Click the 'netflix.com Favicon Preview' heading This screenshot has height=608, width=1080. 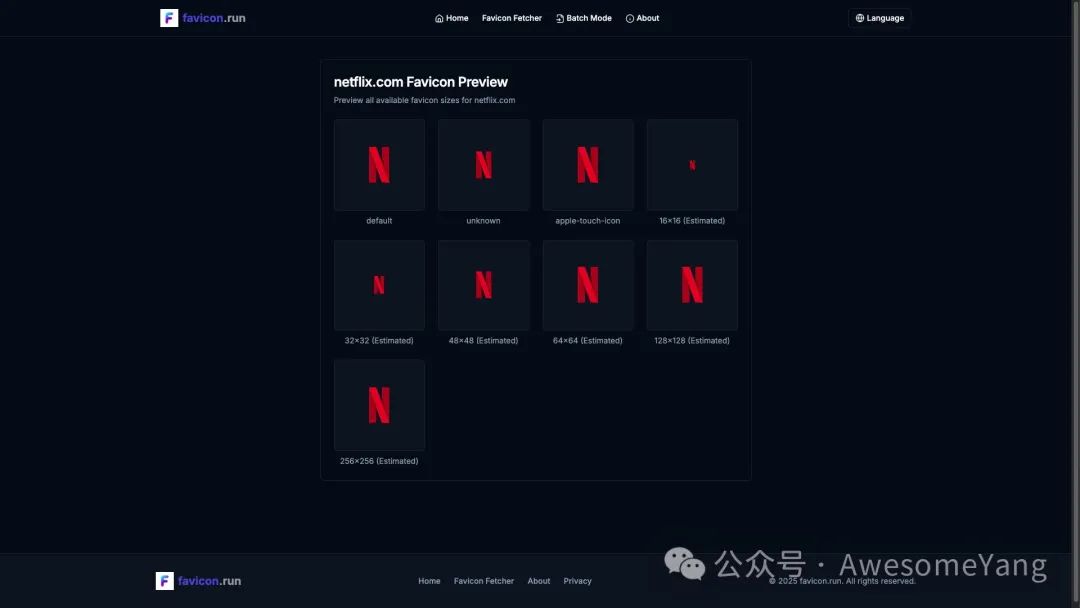click(421, 82)
